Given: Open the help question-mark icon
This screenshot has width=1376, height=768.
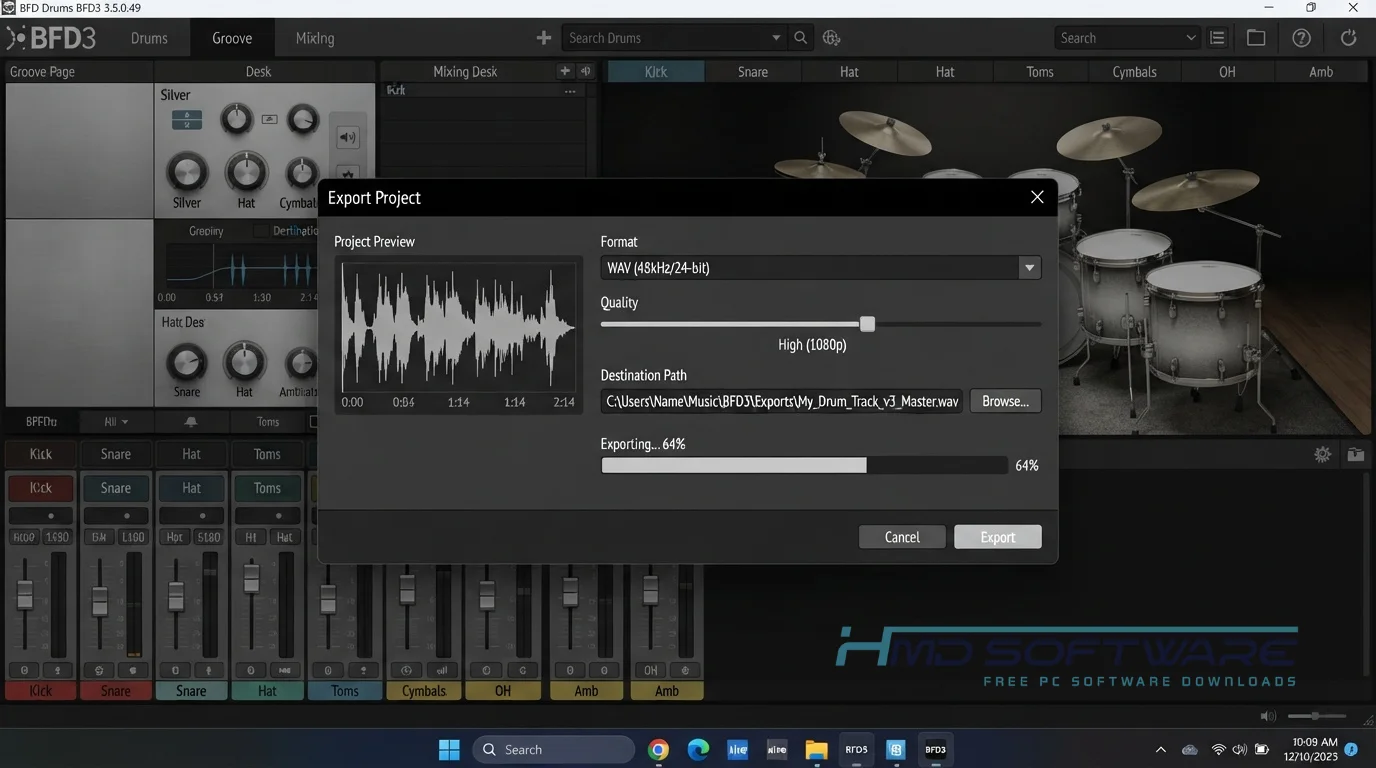Looking at the screenshot, I should tap(1301, 38).
